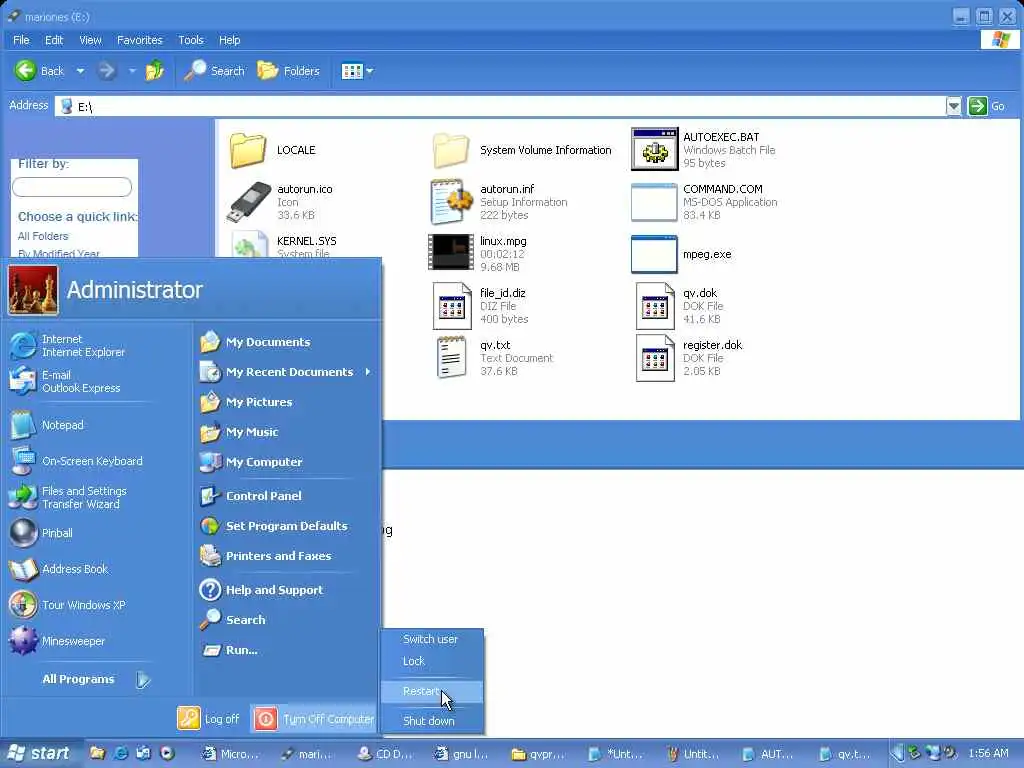
Task: Select the System Volume Information folder
Action: point(522,150)
